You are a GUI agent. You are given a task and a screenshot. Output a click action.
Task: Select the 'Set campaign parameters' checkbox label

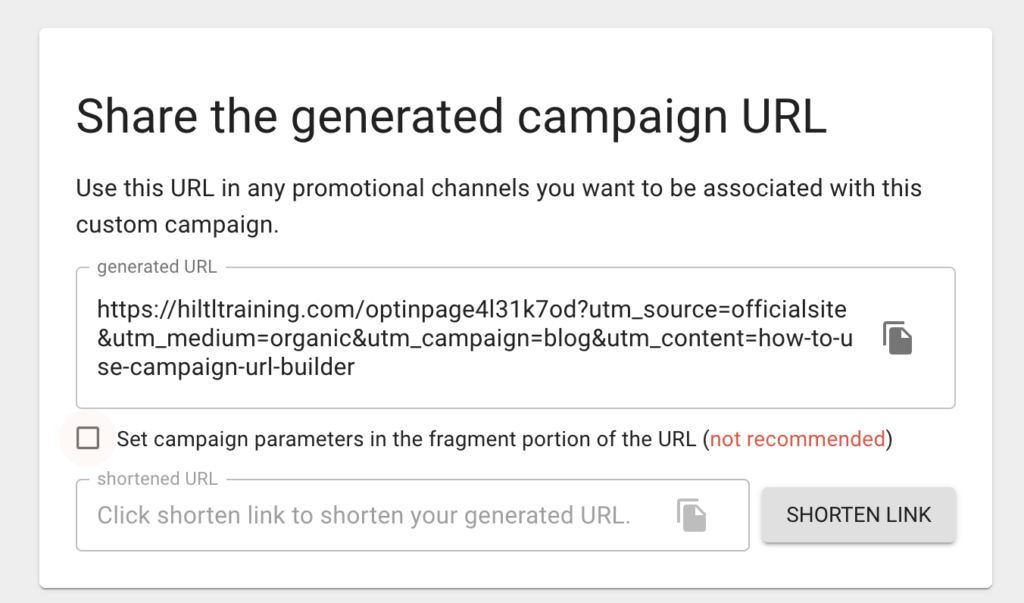coord(504,439)
